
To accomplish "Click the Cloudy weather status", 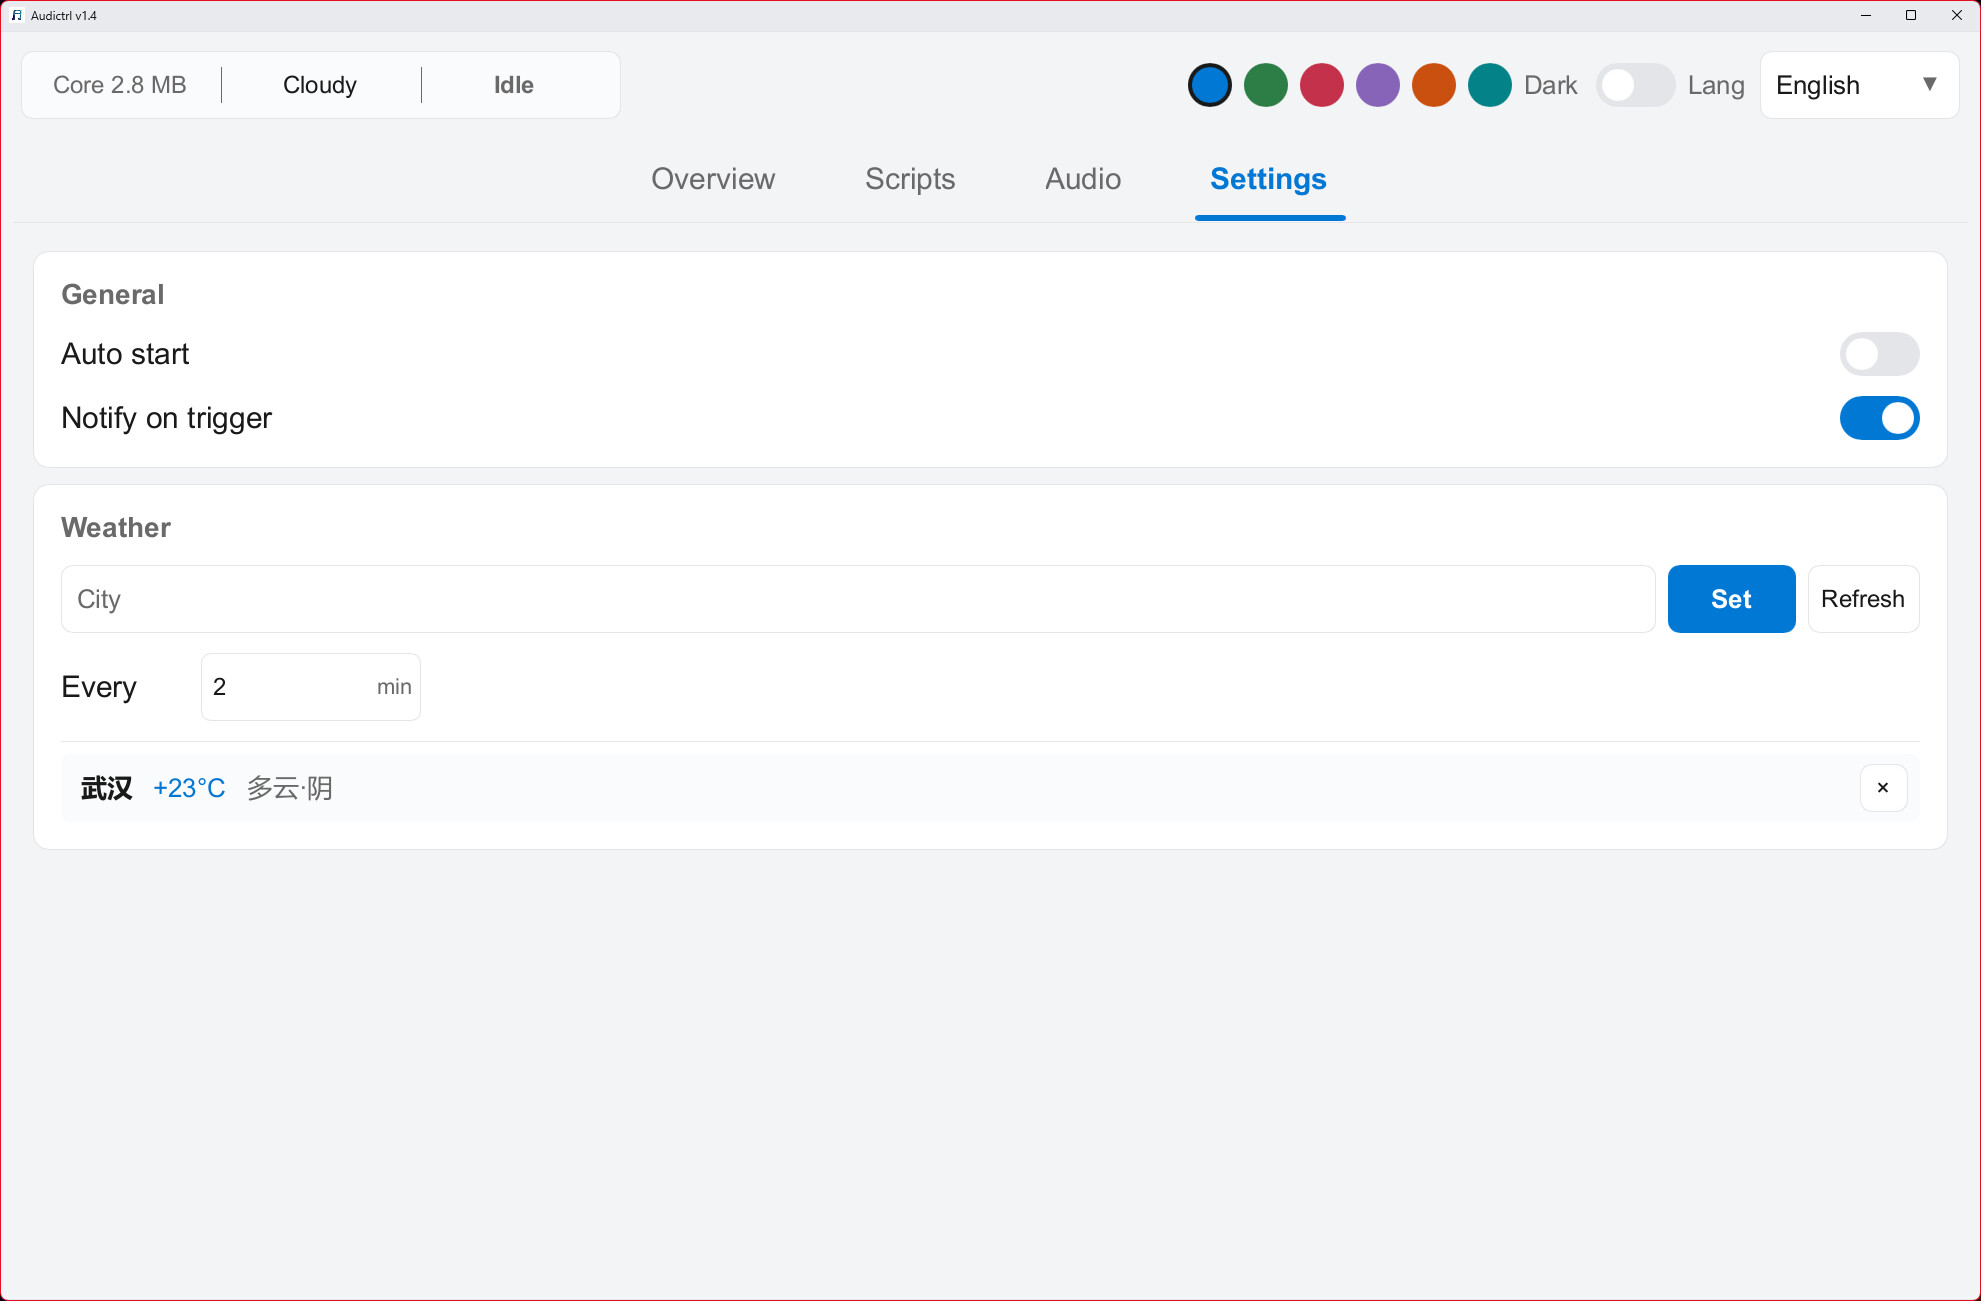I will coord(320,85).
